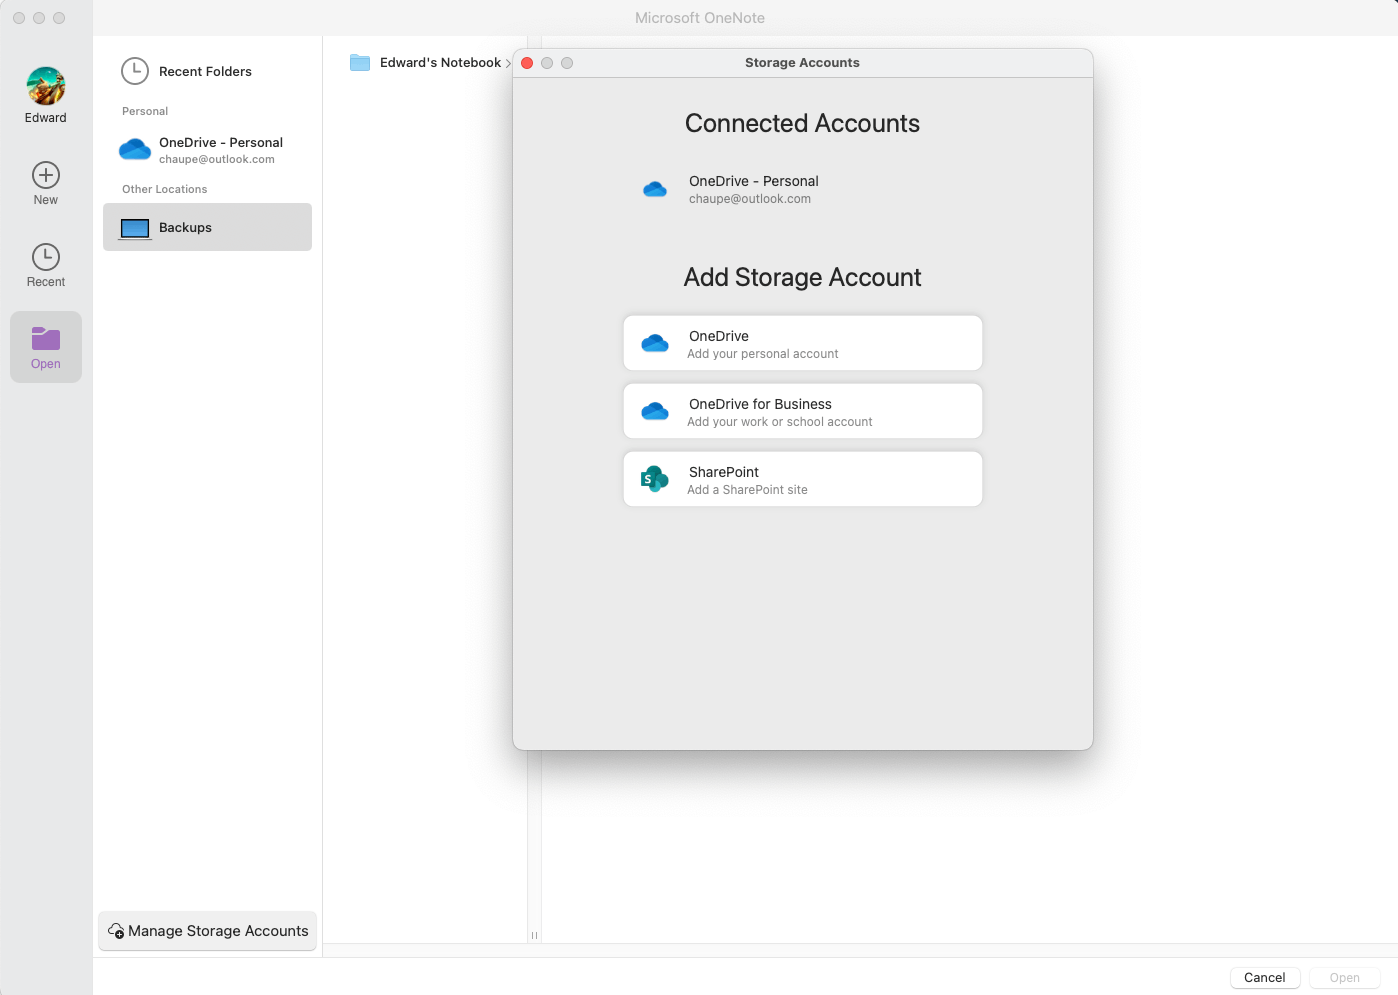1398x995 pixels.
Task: Cancel the open notebook dialog
Action: [x=1265, y=978]
